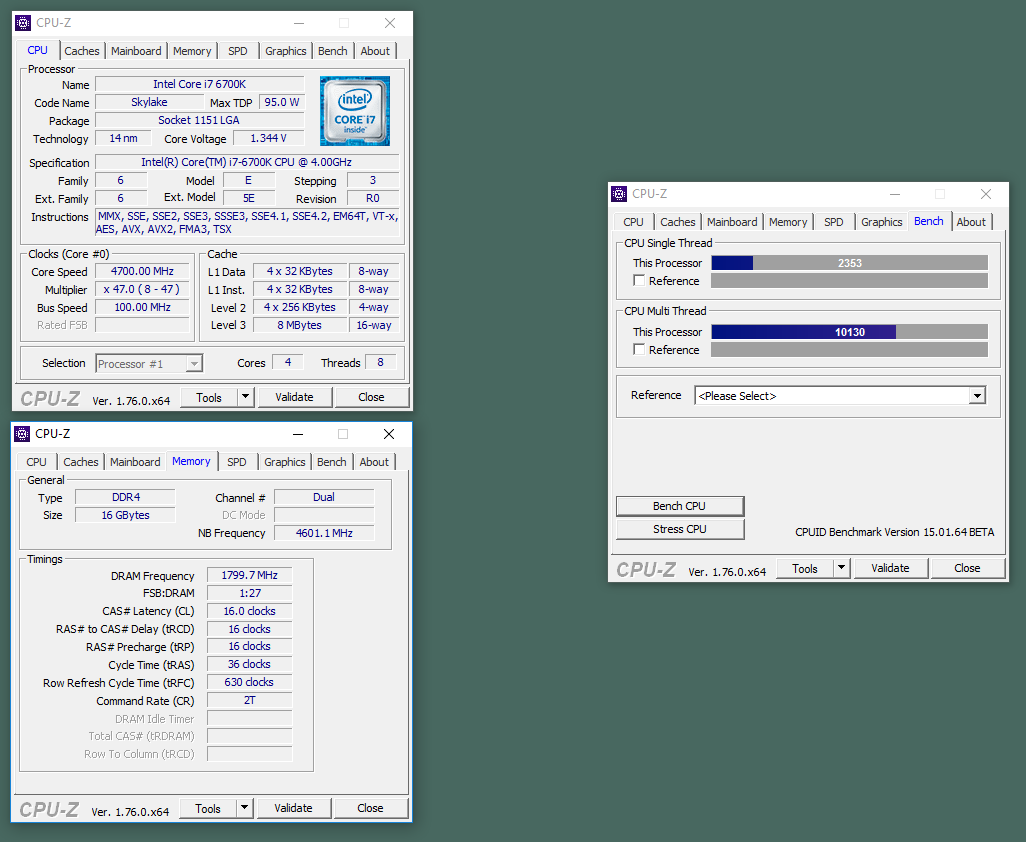The height and width of the screenshot is (842, 1026).
Task: Click the Close button in the CPU window
Action: (371, 397)
